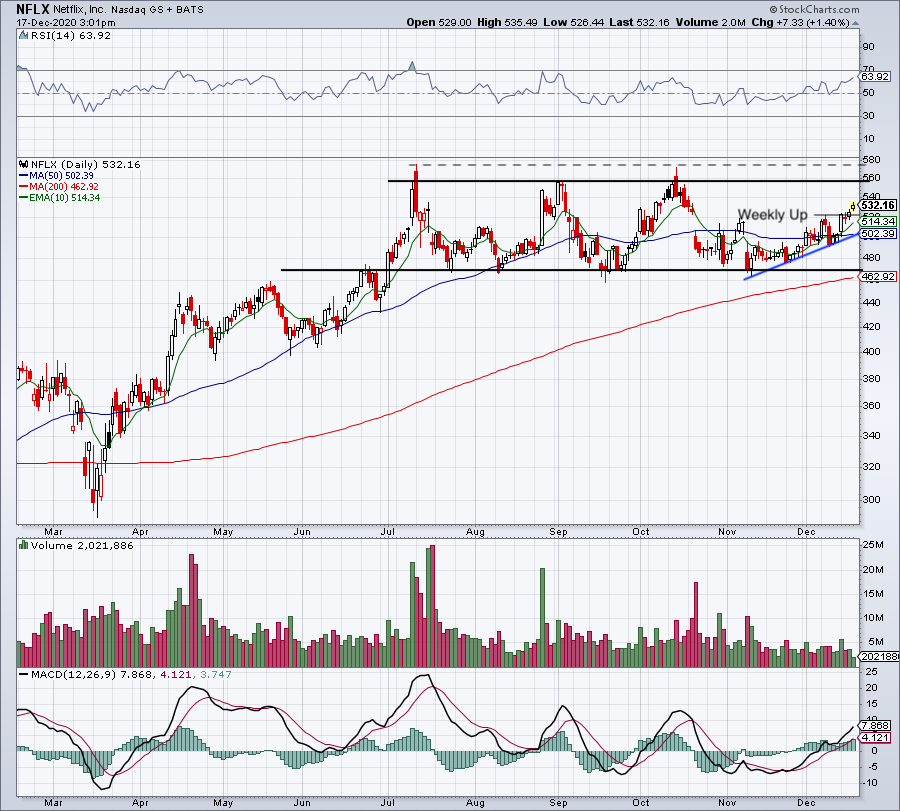Click the 'Open 529.00' header value
Screen dimensions: 900x811
[439, 22]
